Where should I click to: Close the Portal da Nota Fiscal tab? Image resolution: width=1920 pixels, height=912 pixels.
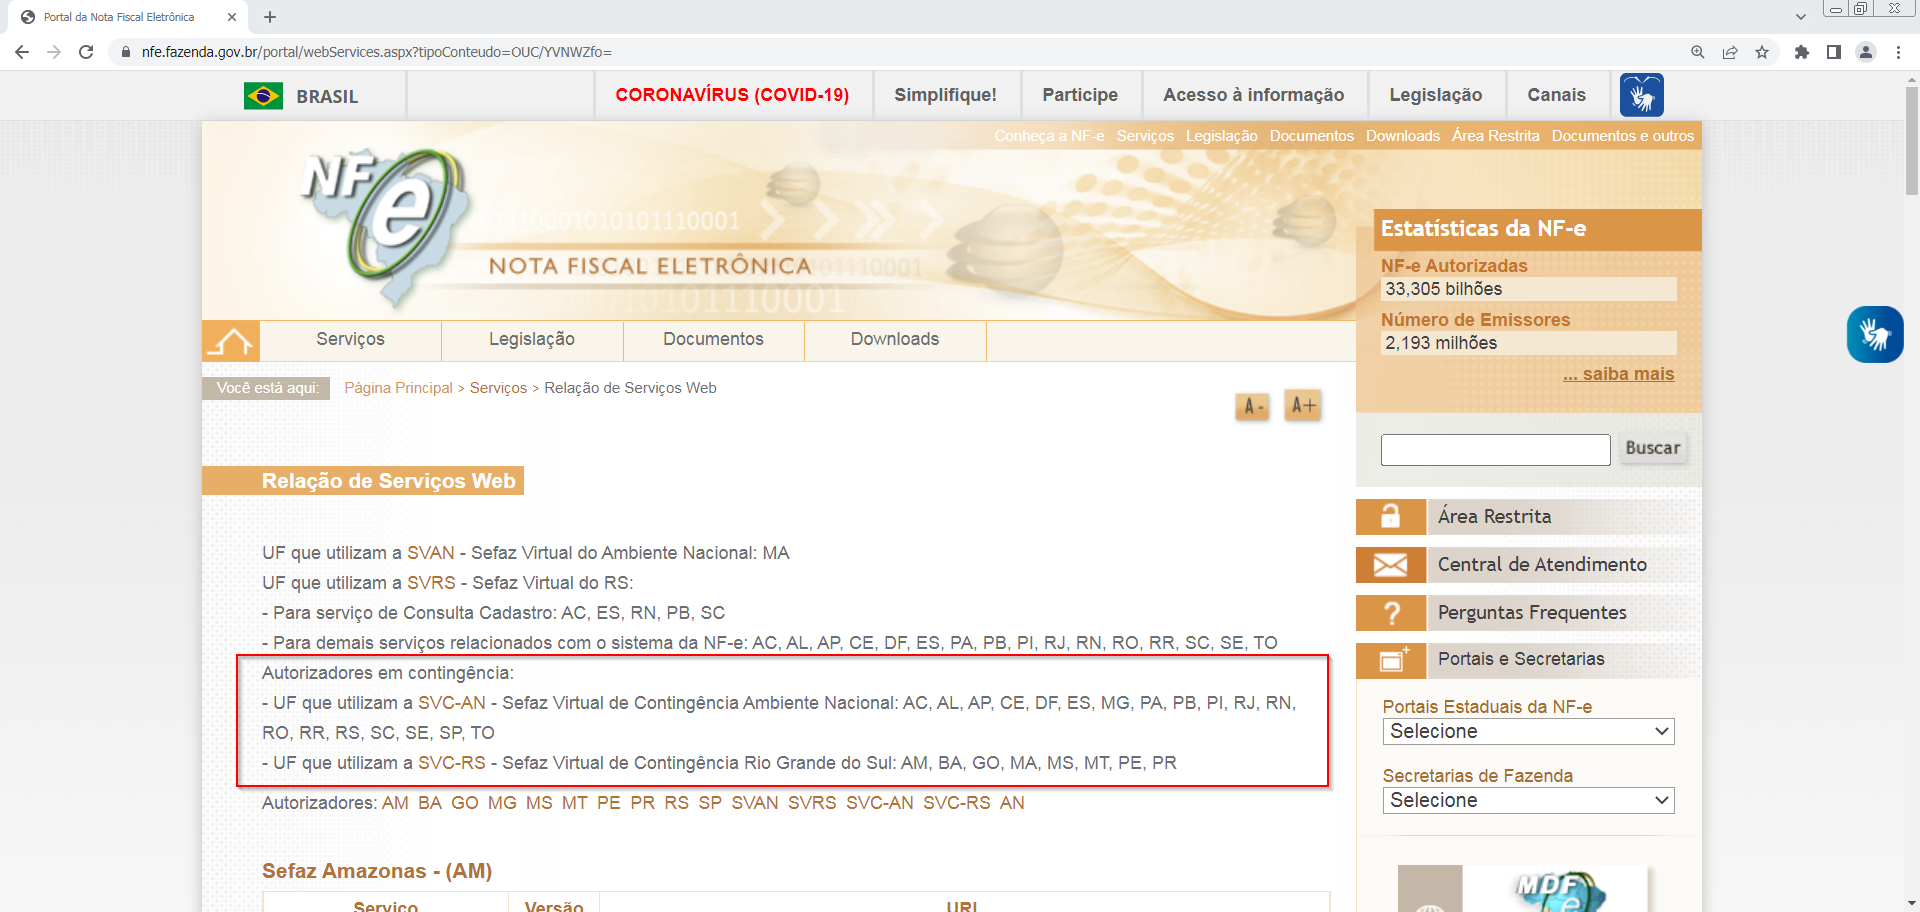pos(232,17)
